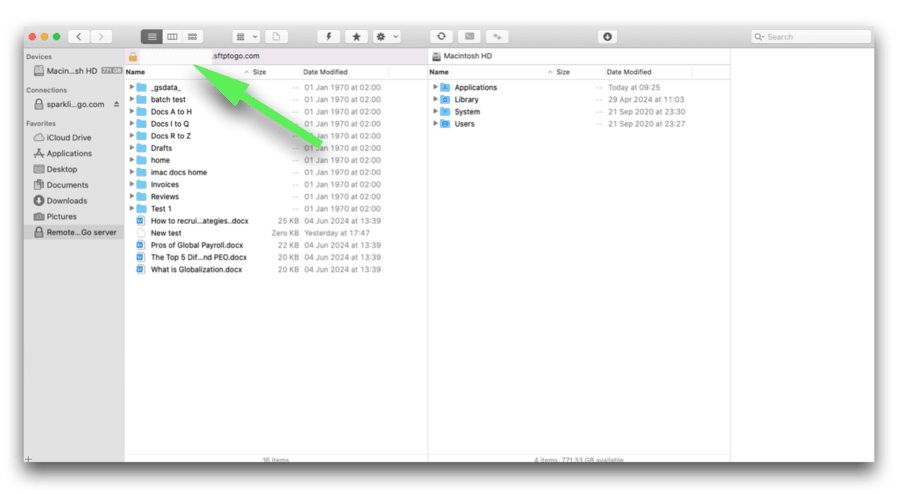The width and height of the screenshot is (900, 494).
Task: Expand the Docs I to Q folder
Action: pos(132,123)
